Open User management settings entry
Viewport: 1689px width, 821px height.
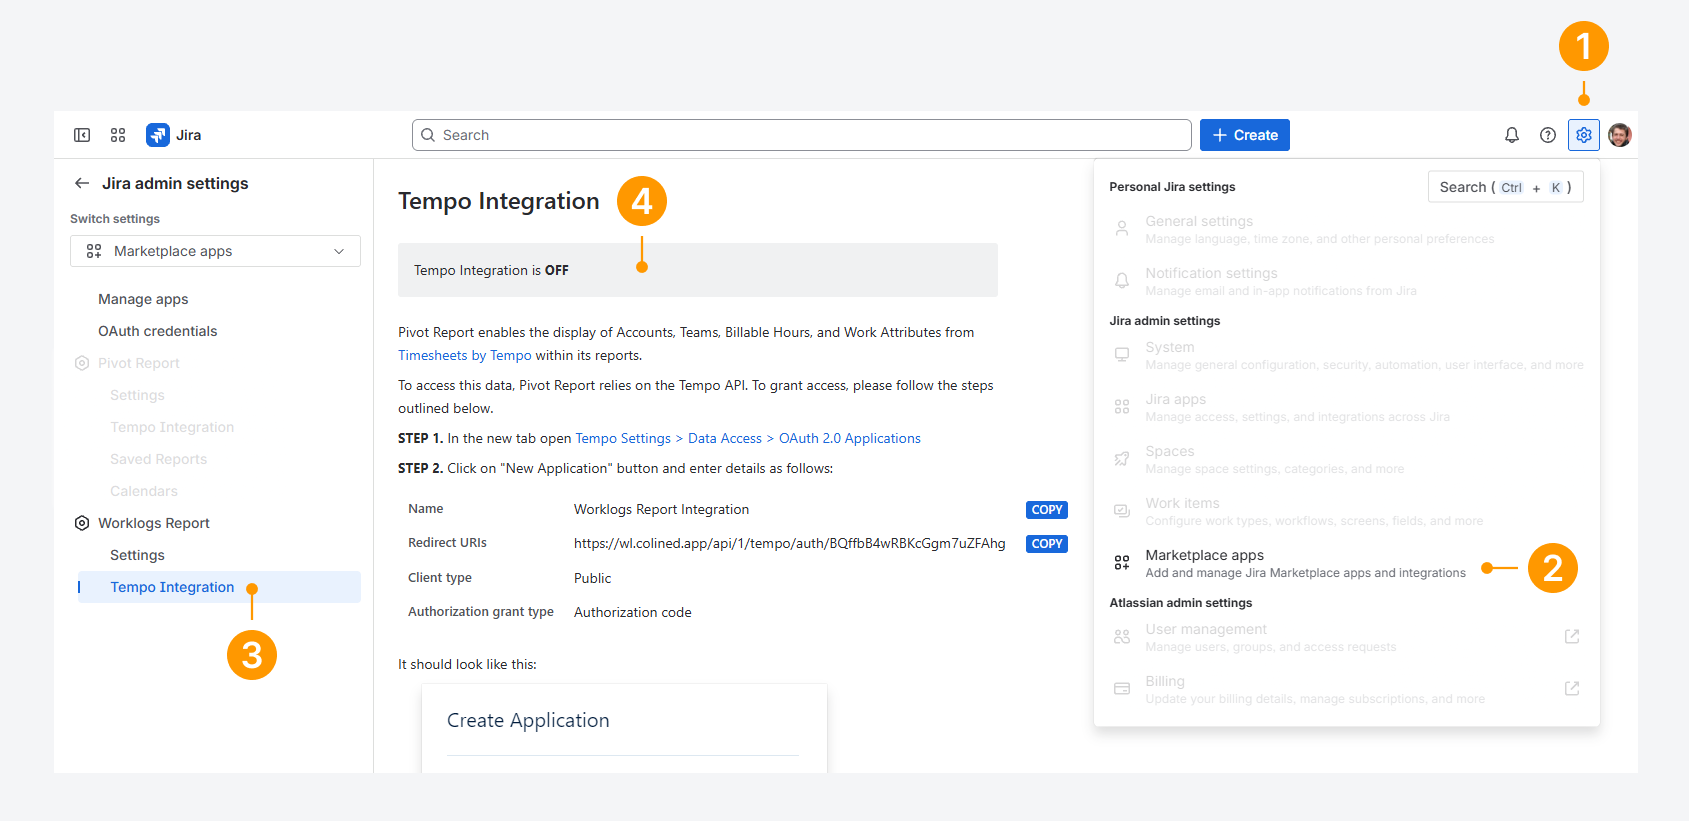[x=1346, y=637]
